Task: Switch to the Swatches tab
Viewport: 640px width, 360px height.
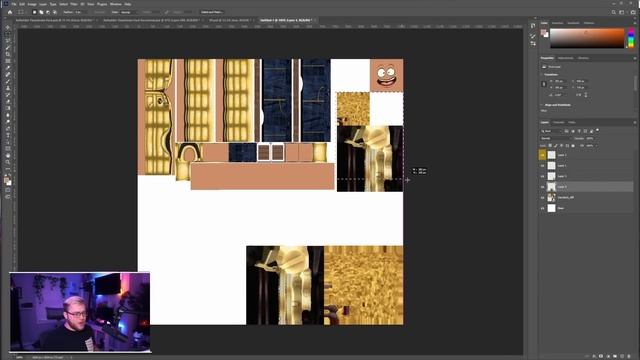Action: tap(557, 23)
